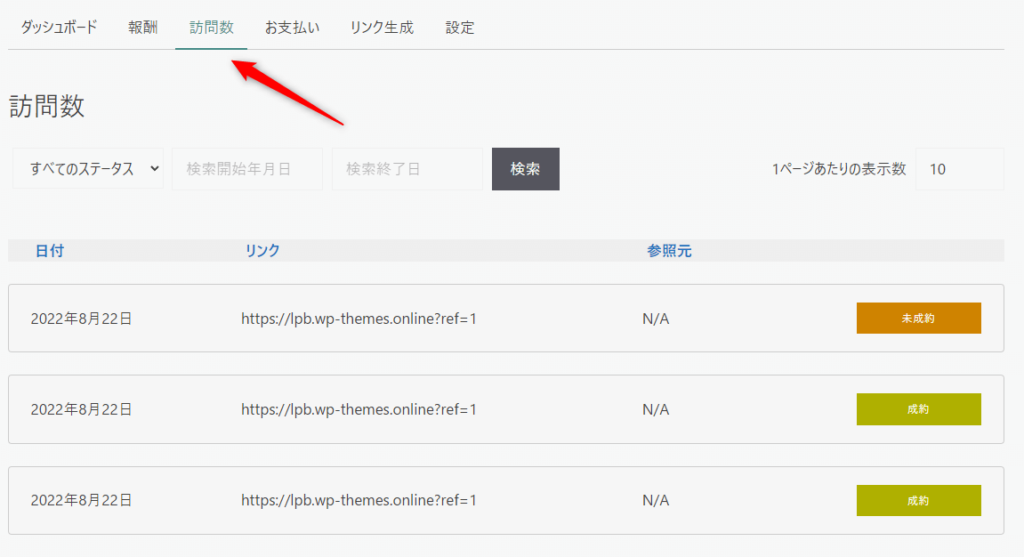Select the third row's 2022年8月22日 date
Image resolution: width=1024 pixels, height=557 pixels.
(x=81, y=500)
